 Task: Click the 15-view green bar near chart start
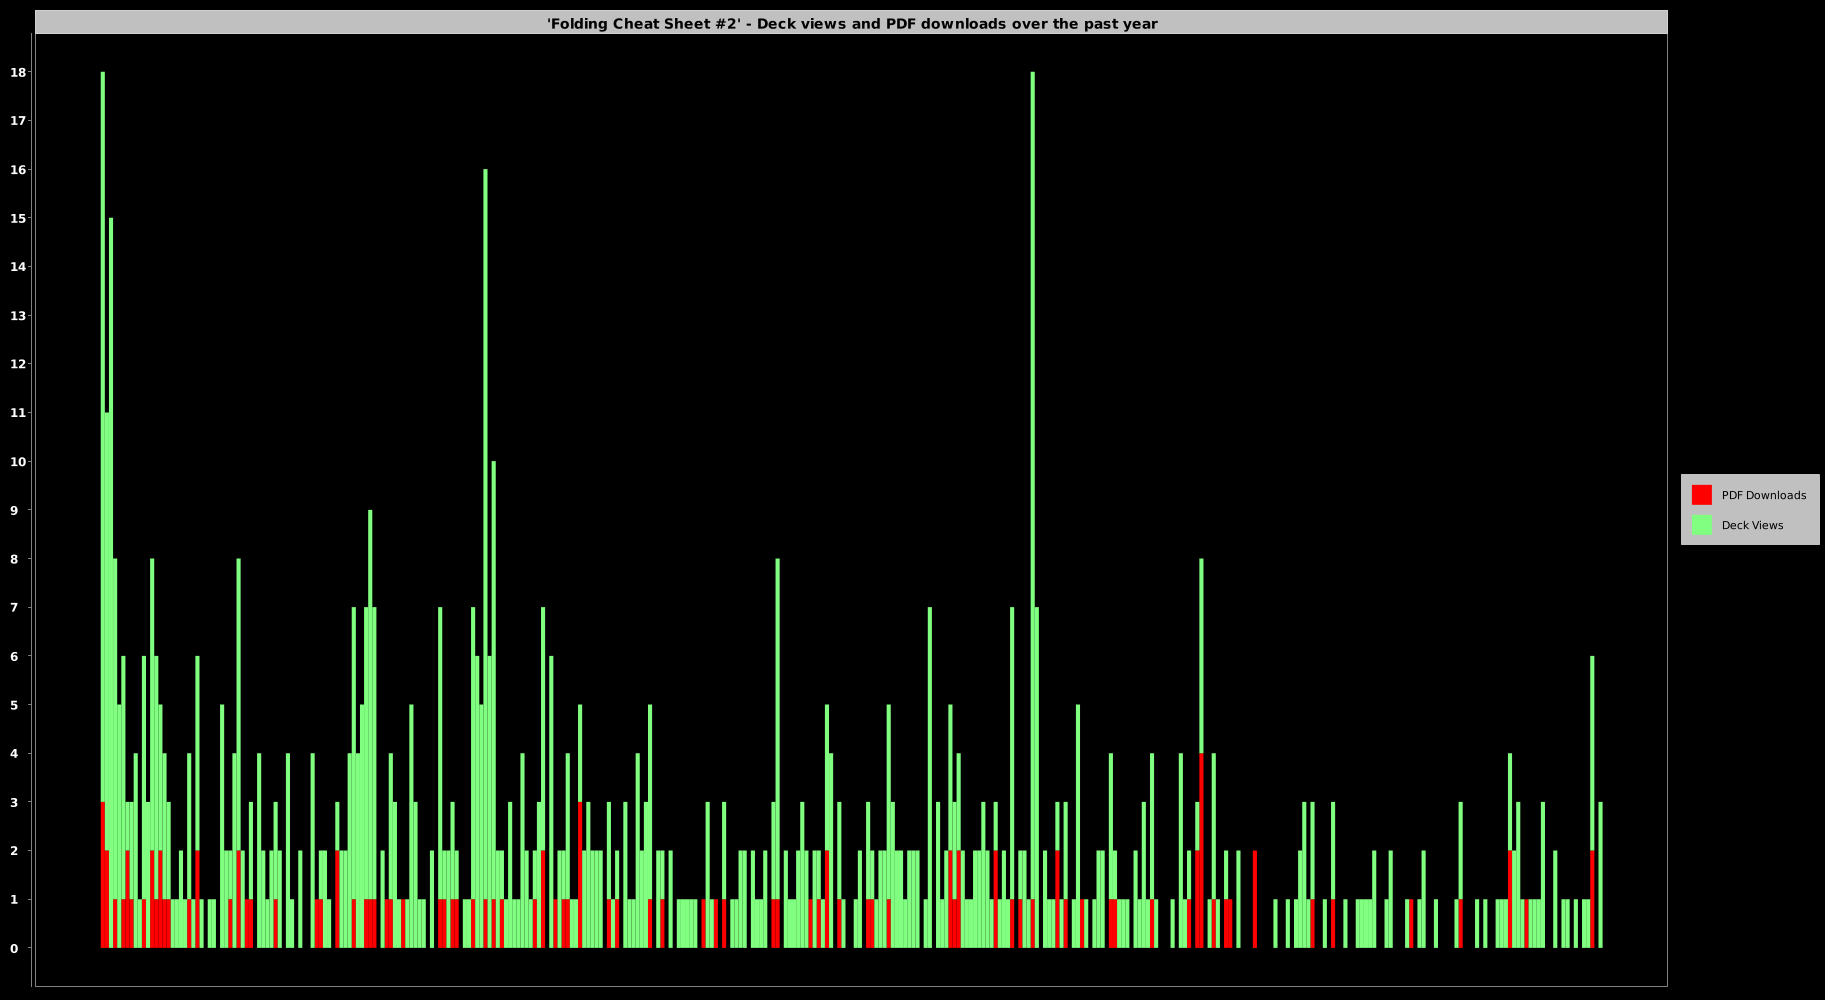111,583
